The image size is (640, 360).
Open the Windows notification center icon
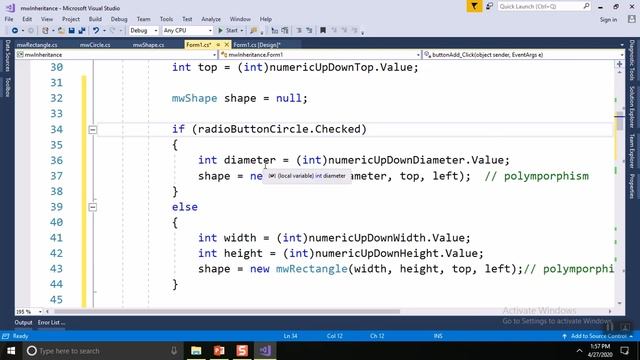(624, 351)
